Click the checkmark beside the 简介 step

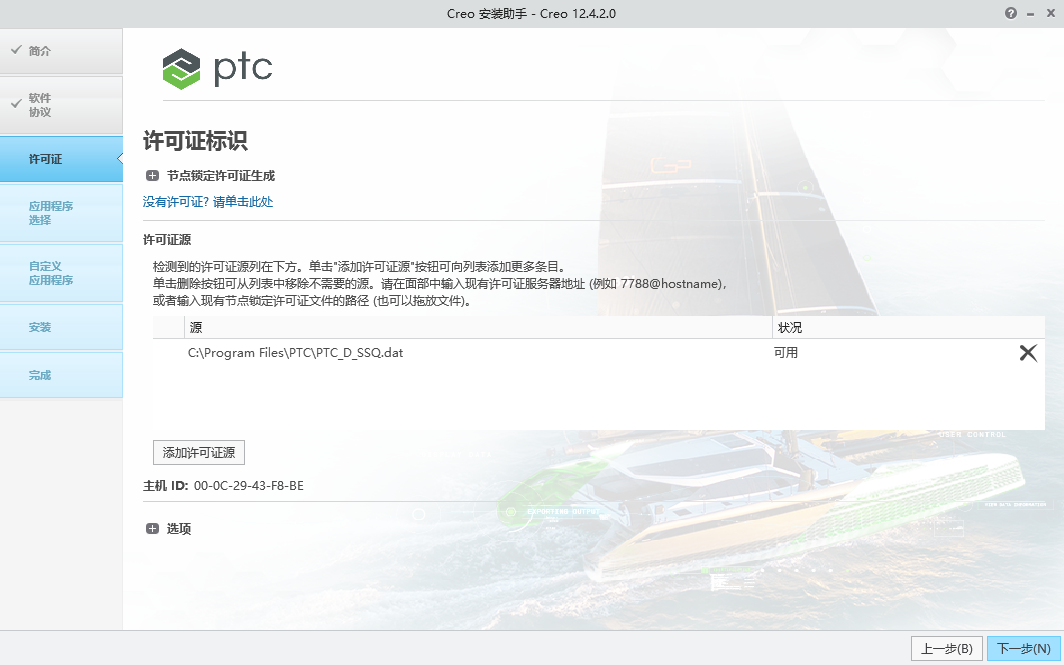tap(18, 48)
